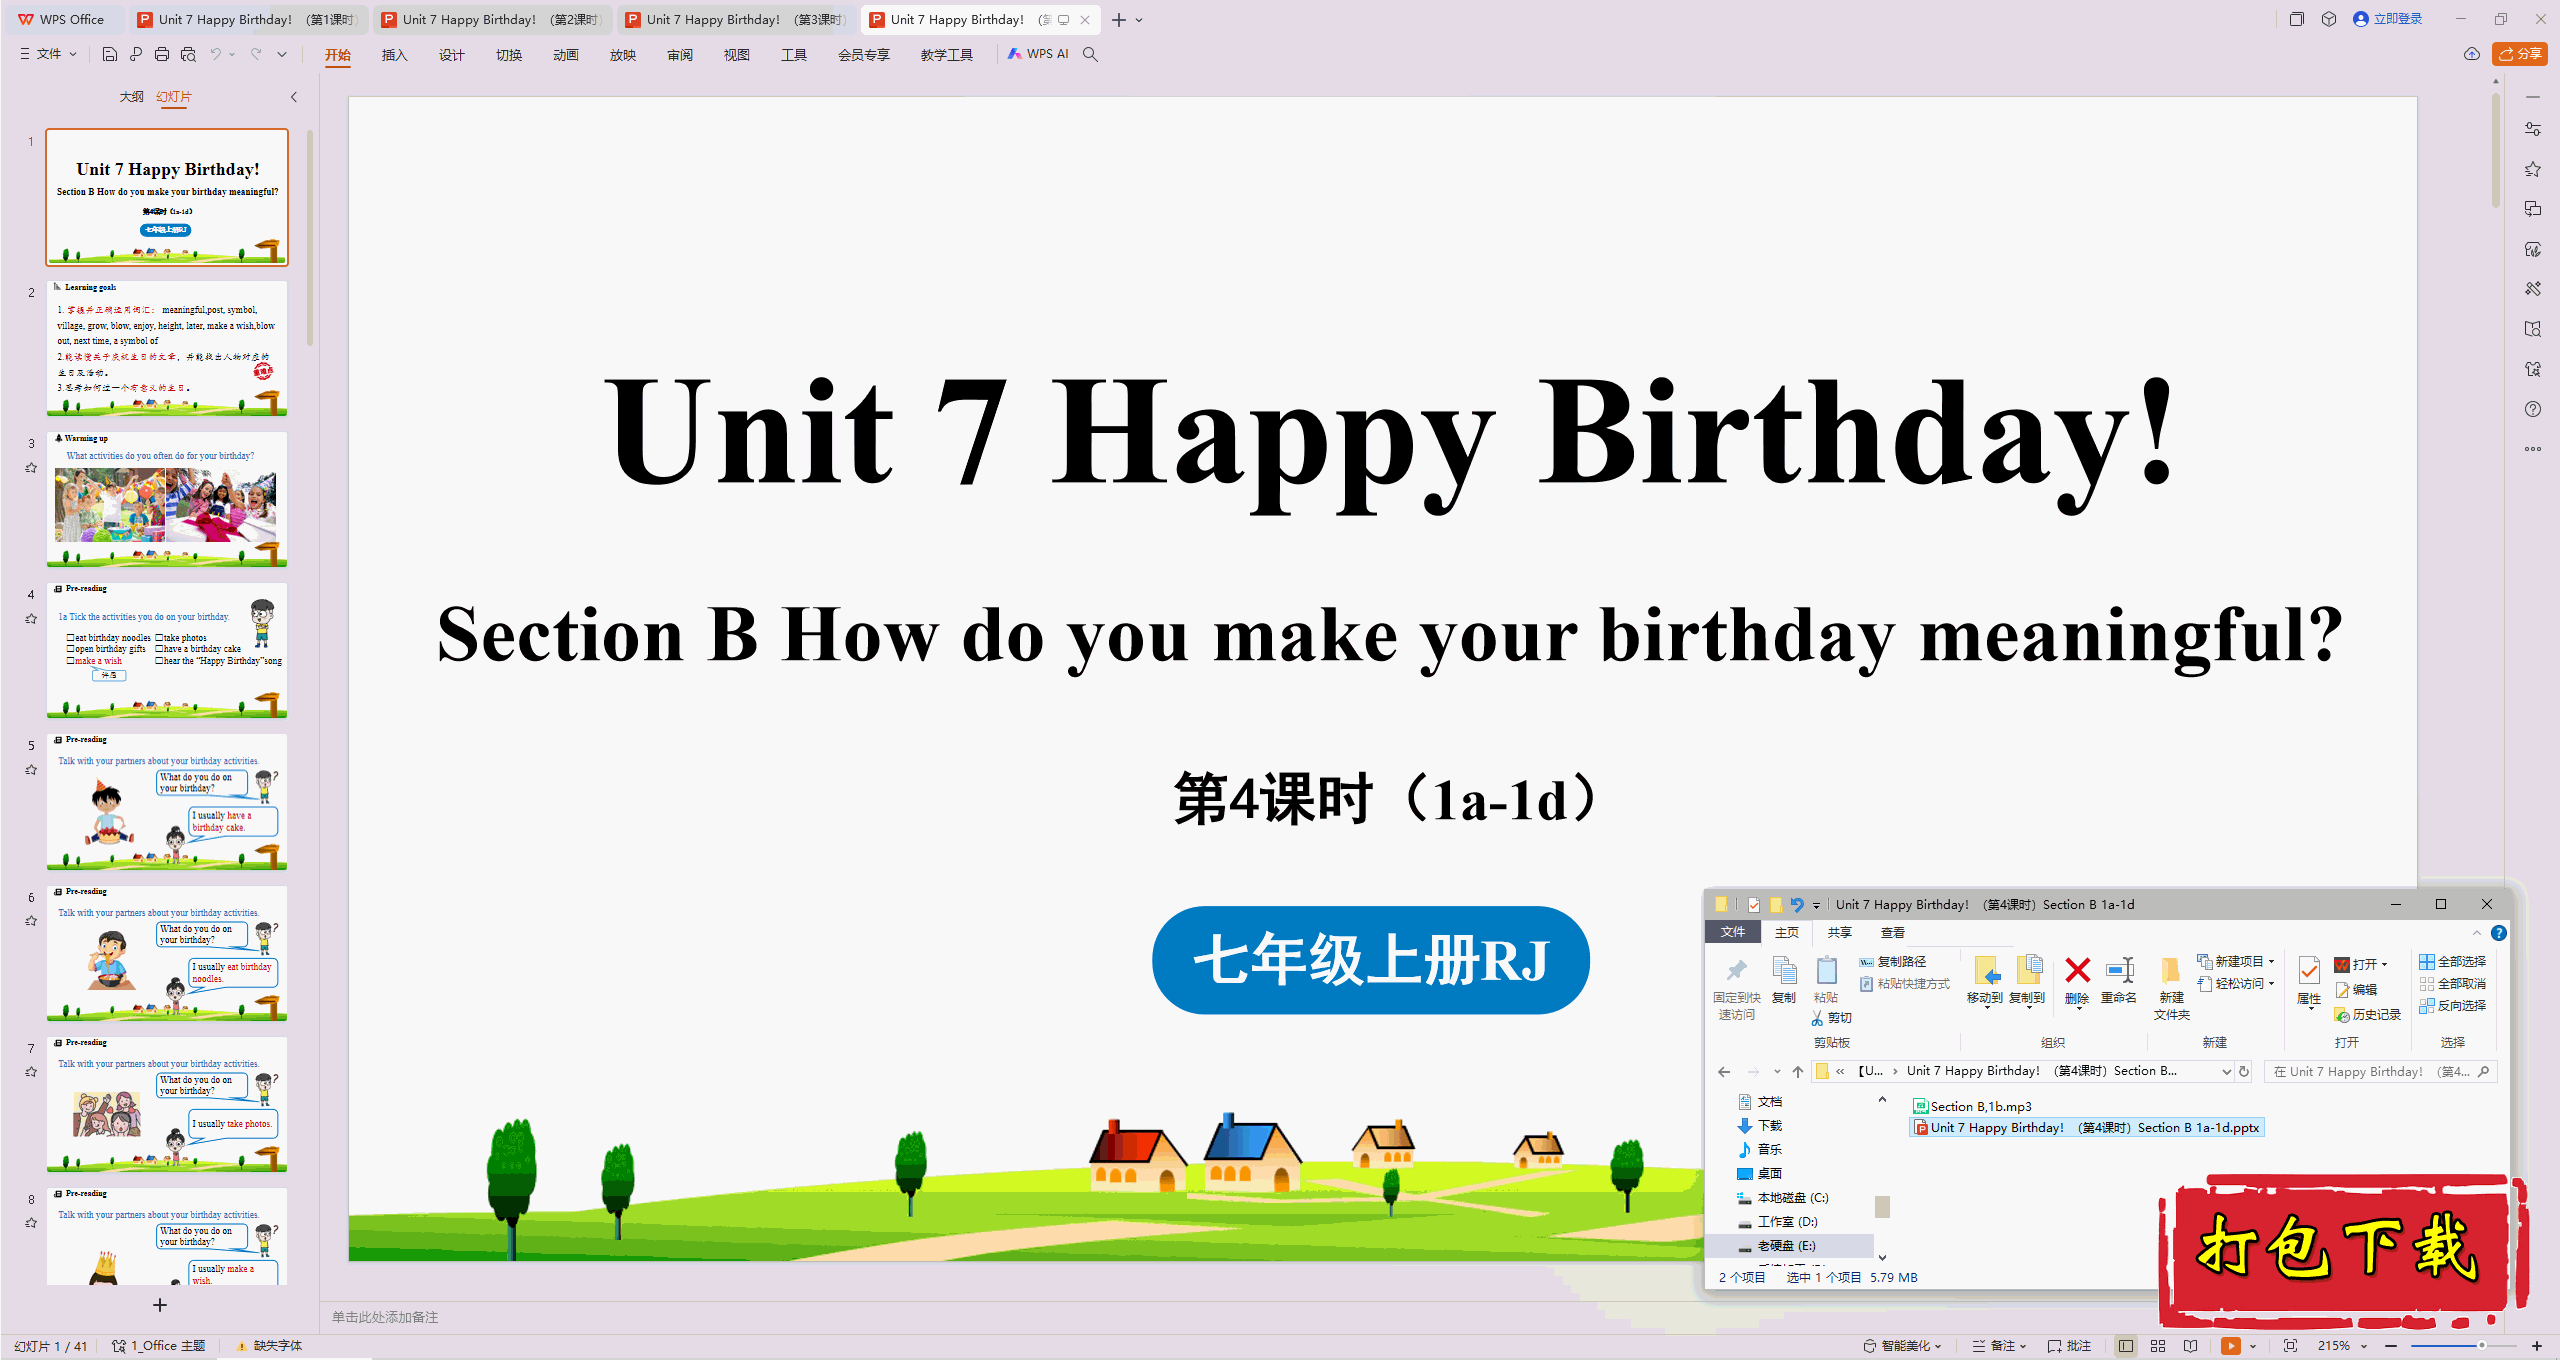The height and width of the screenshot is (1360, 2560).
Task: Click Explorer search input field
Action: [x=2380, y=1072]
